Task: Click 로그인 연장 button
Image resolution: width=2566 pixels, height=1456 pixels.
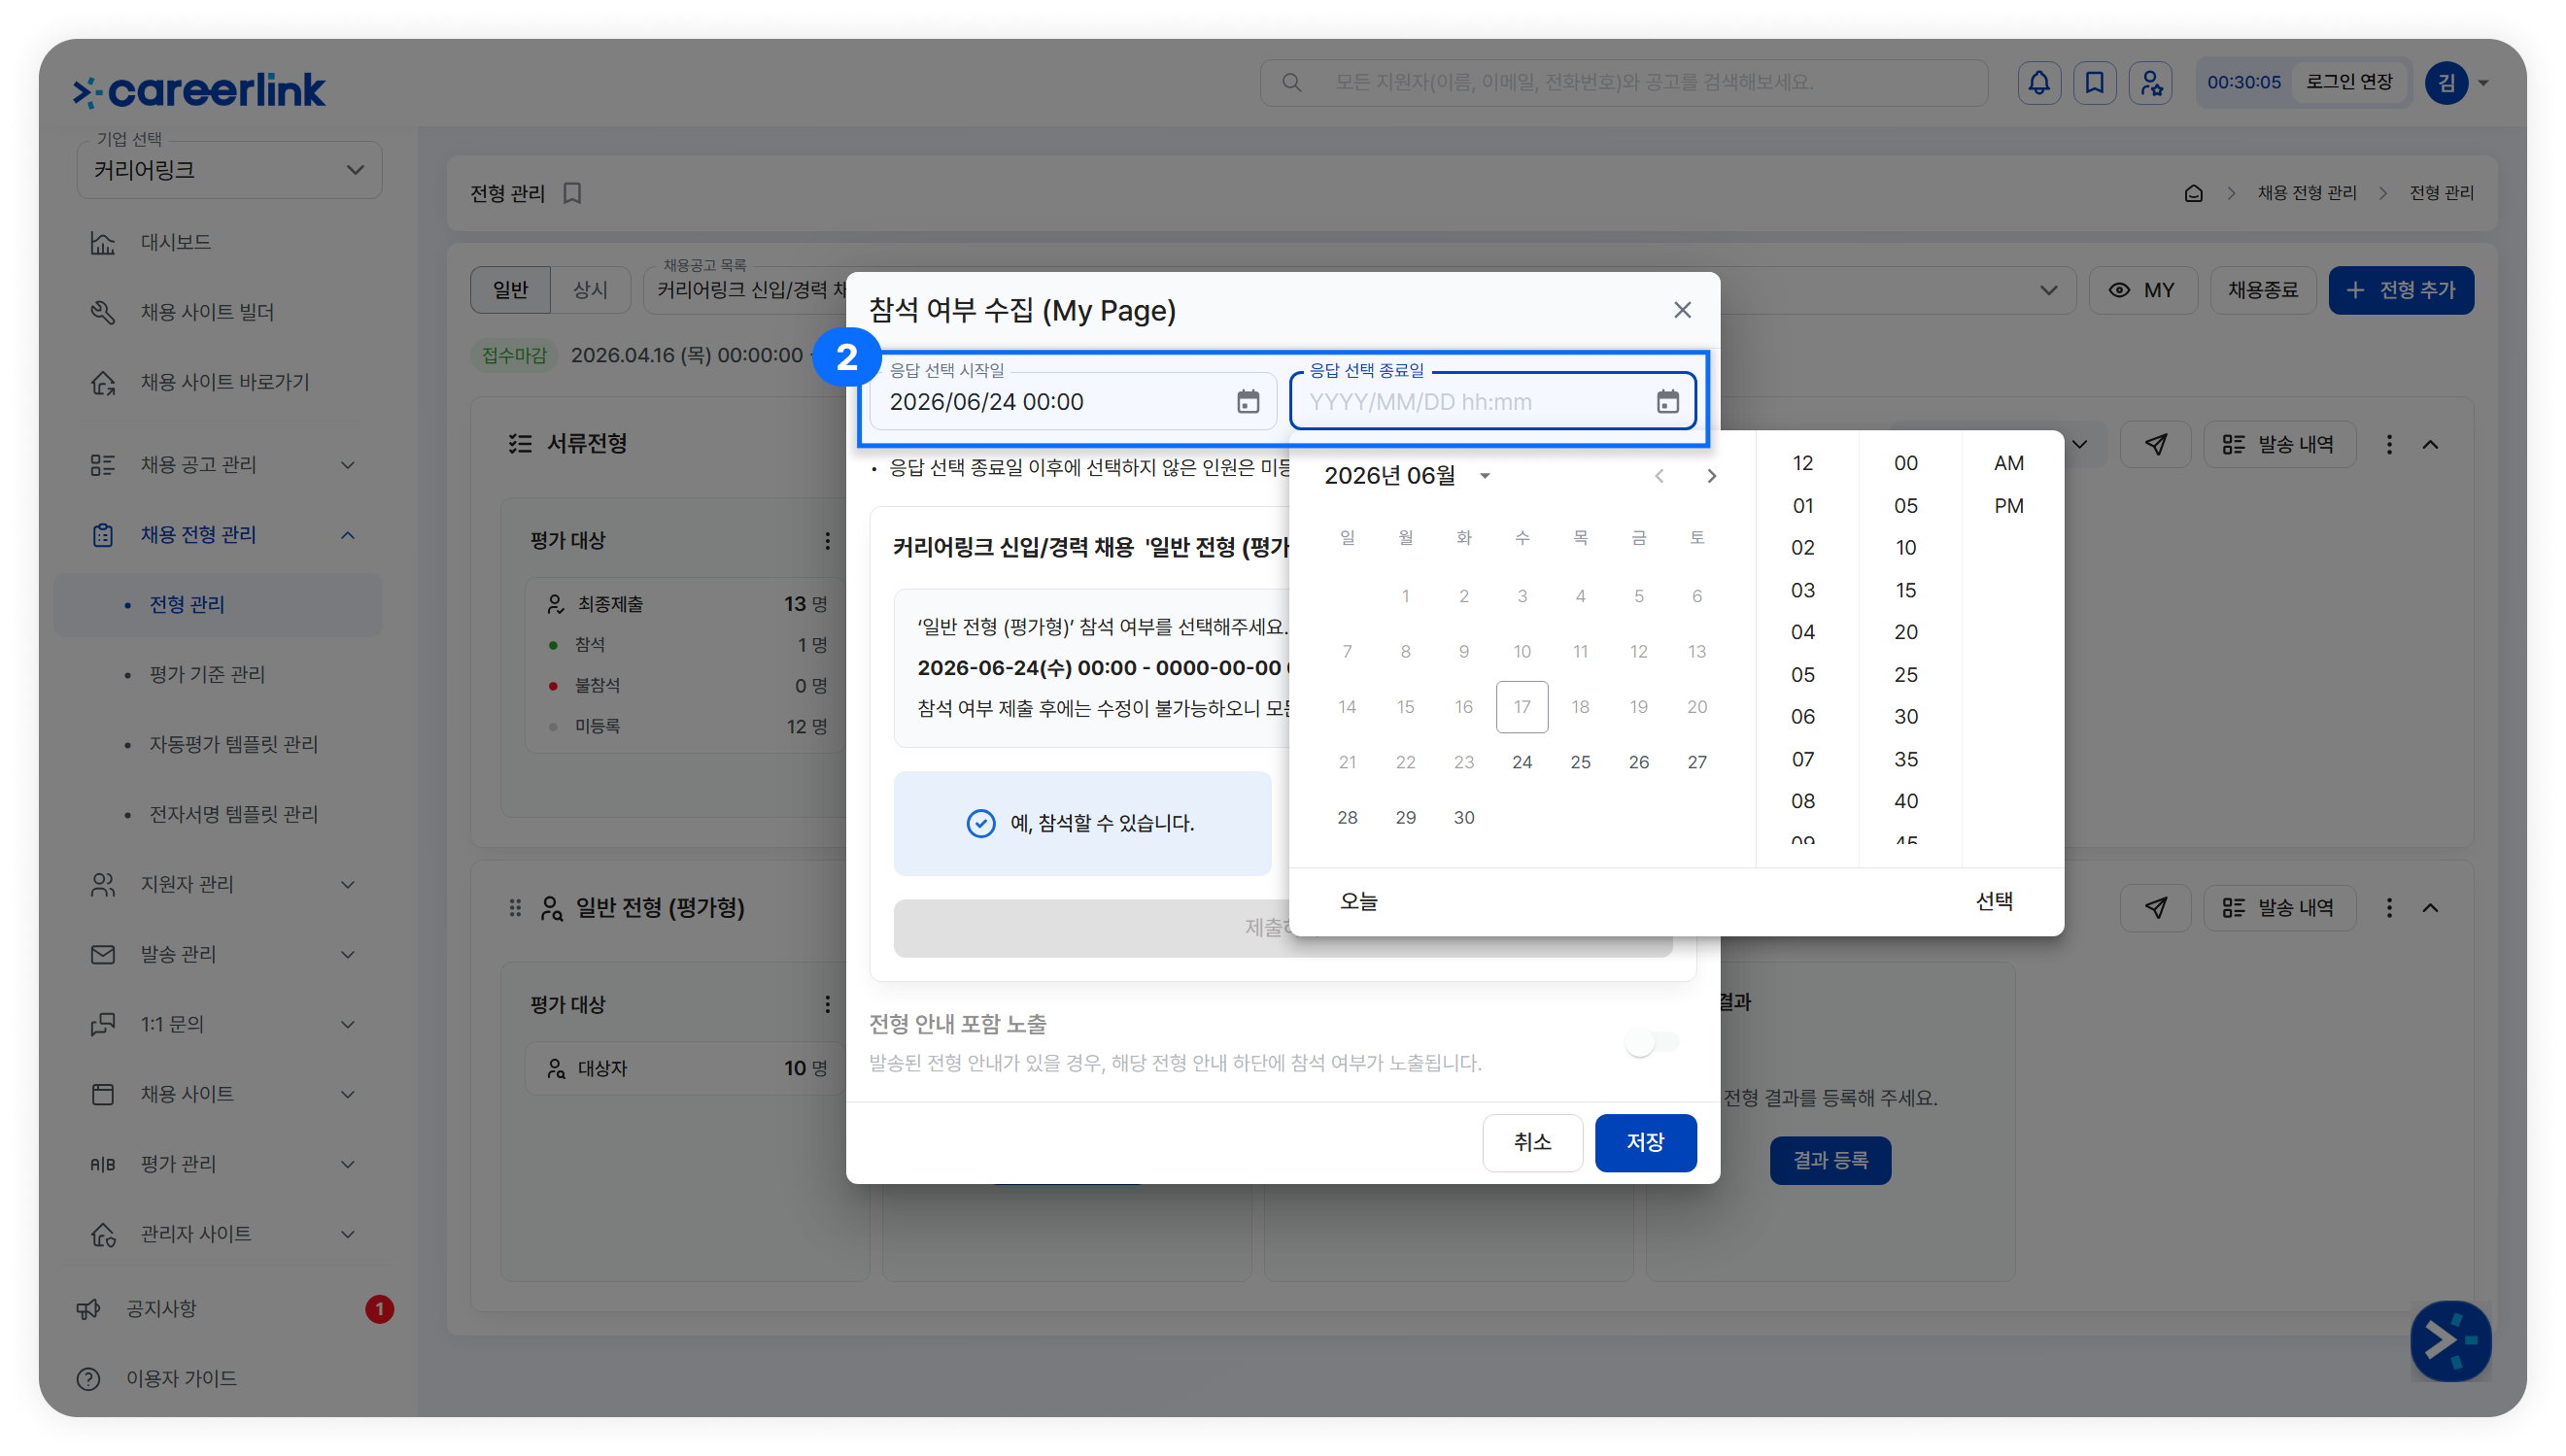Action: click(2349, 82)
